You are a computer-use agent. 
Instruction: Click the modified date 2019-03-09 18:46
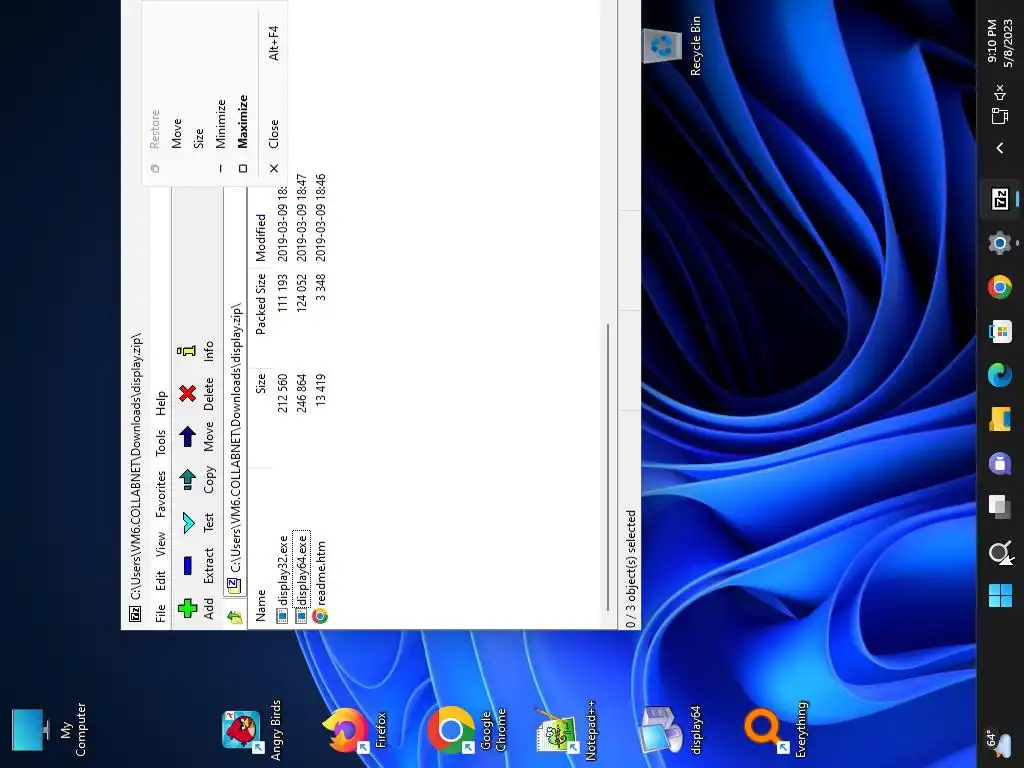(x=320, y=217)
